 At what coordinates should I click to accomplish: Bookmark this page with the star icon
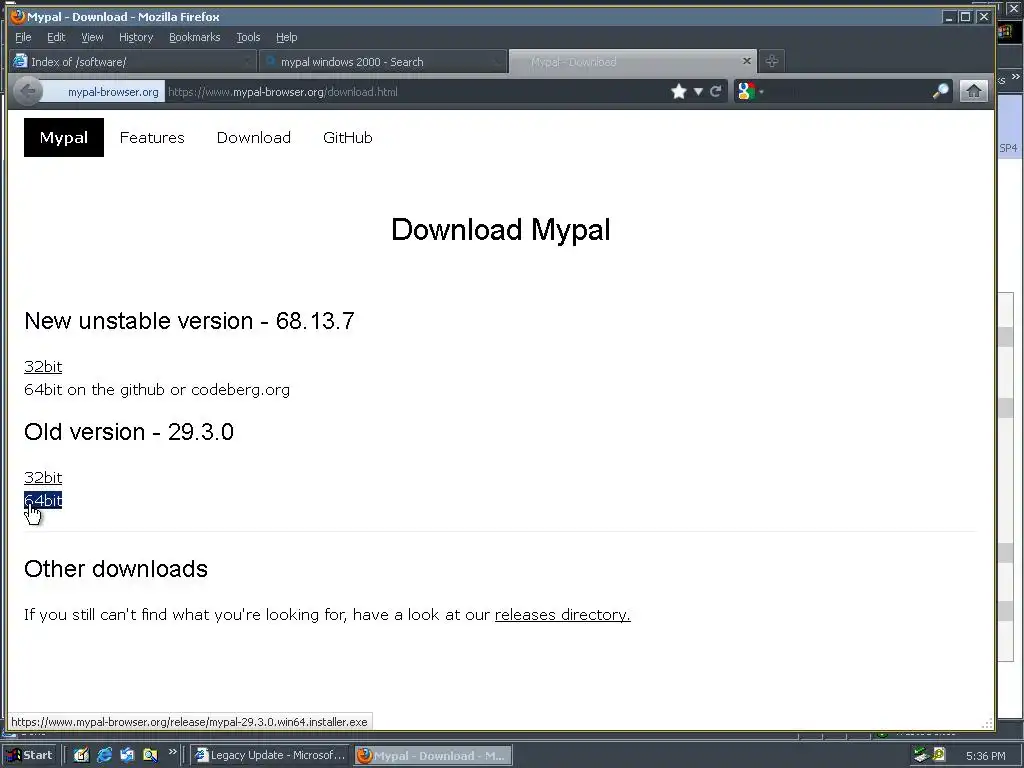pos(679,91)
